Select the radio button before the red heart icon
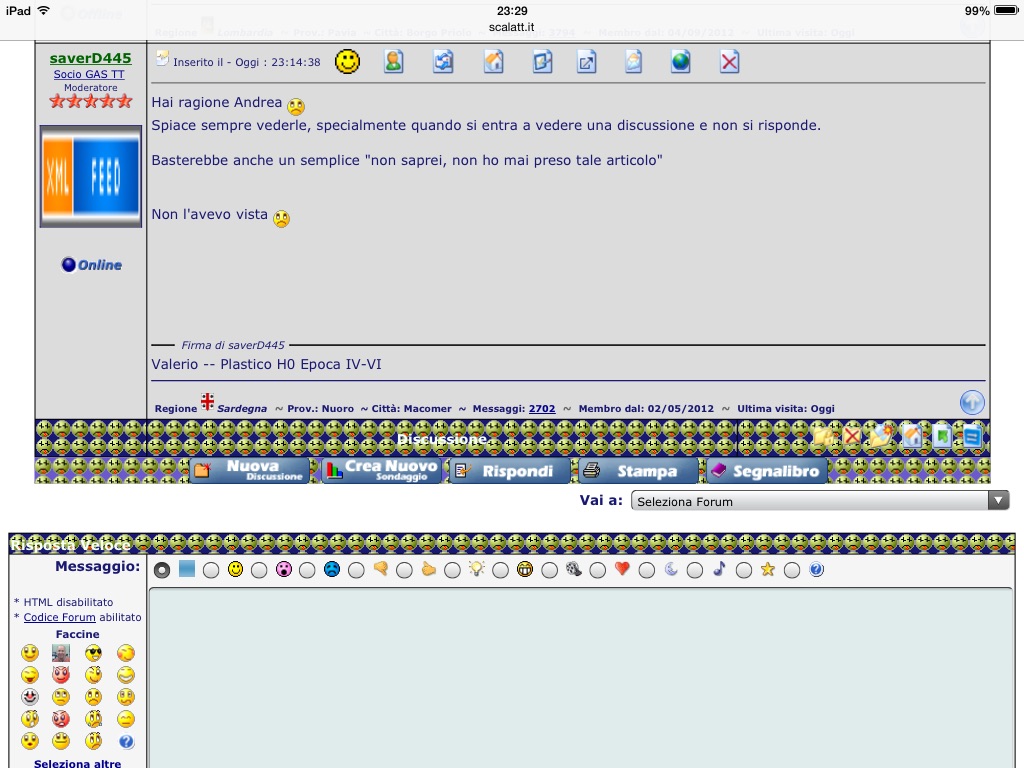 pos(598,570)
